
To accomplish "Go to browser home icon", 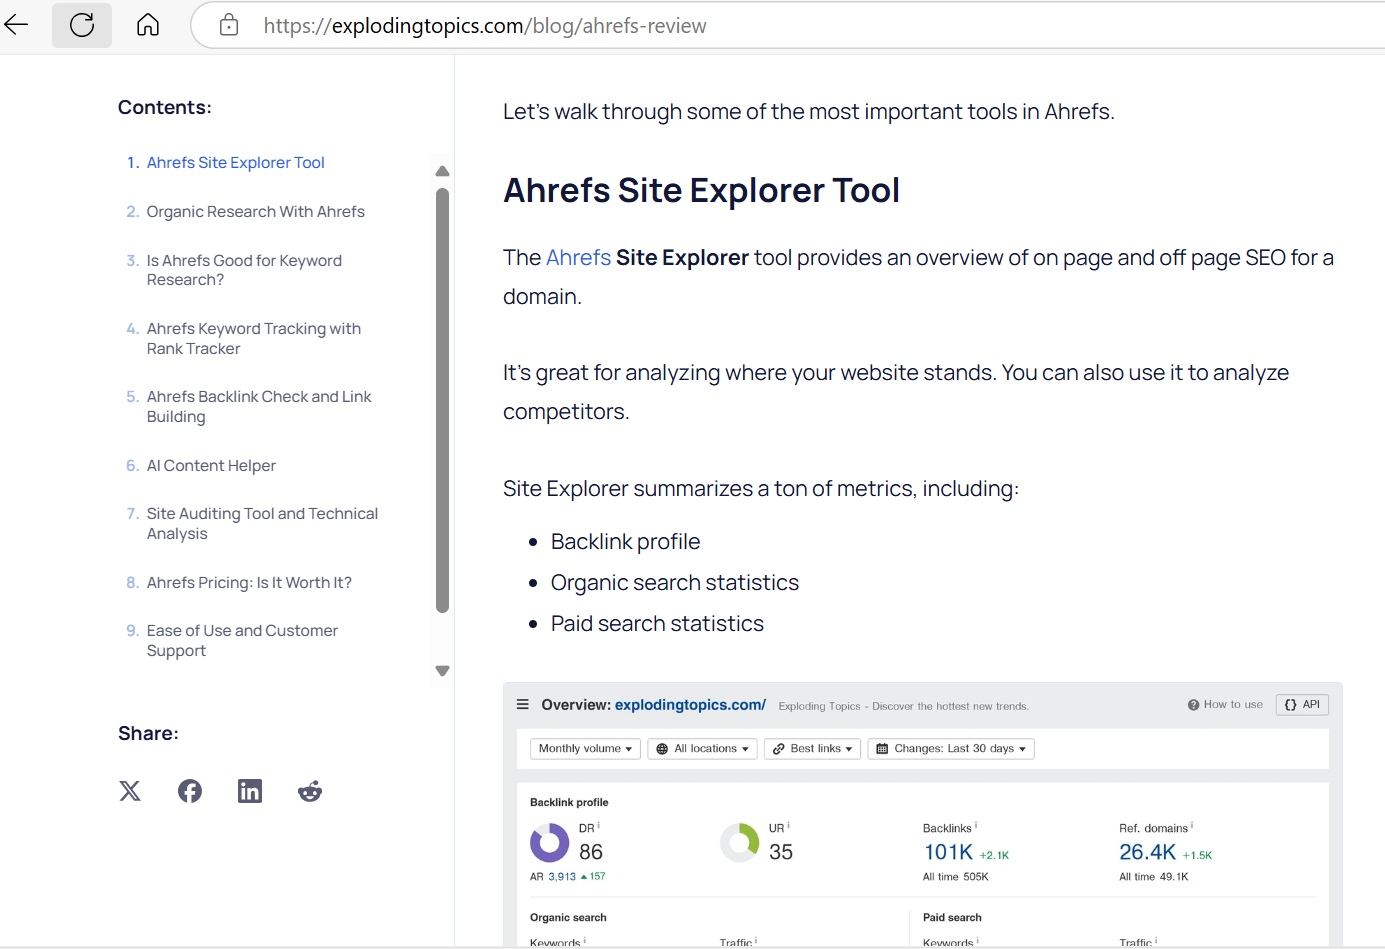I will [x=148, y=25].
